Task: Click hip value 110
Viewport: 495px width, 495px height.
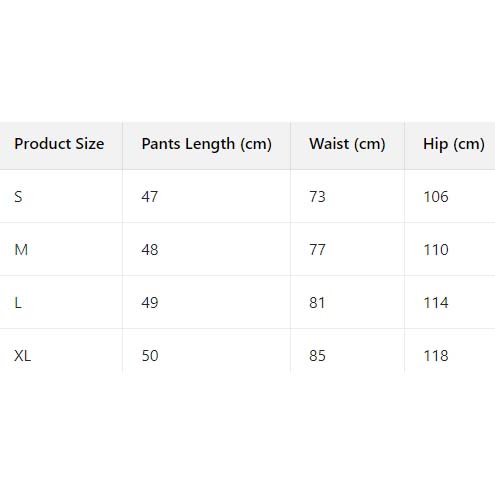Action: 436,250
